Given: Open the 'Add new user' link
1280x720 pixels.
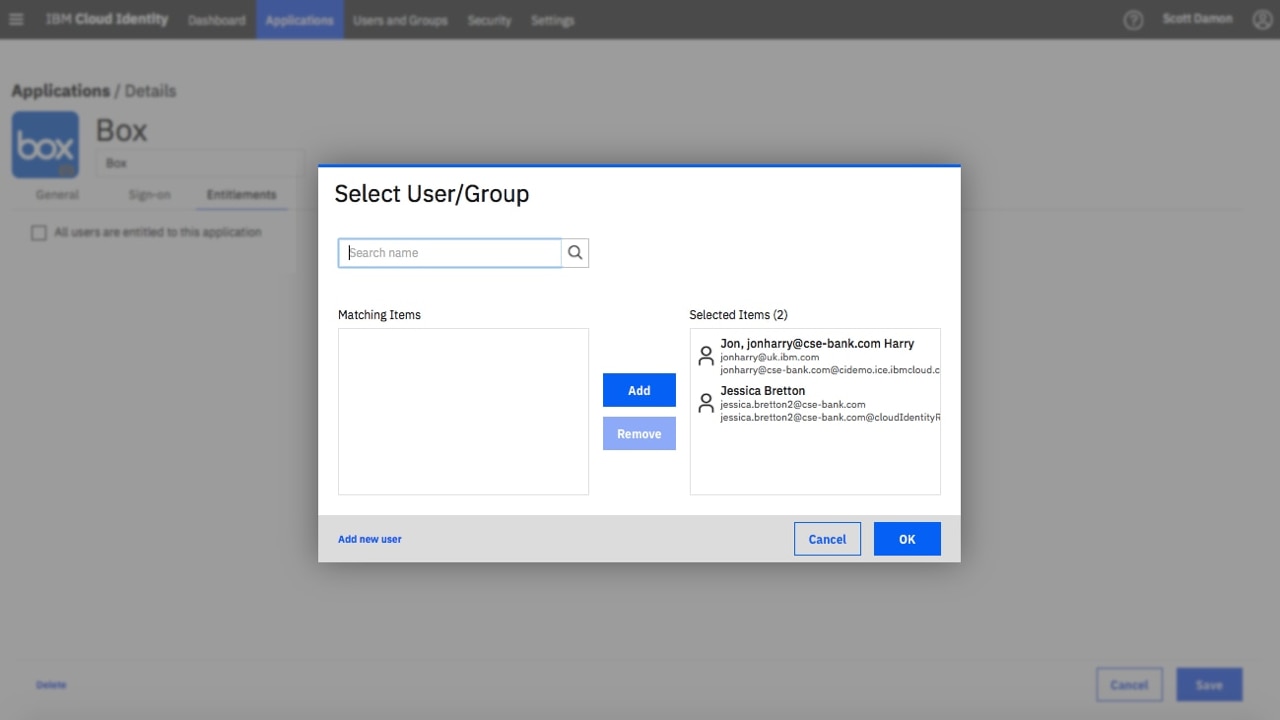Looking at the screenshot, I should [369, 538].
